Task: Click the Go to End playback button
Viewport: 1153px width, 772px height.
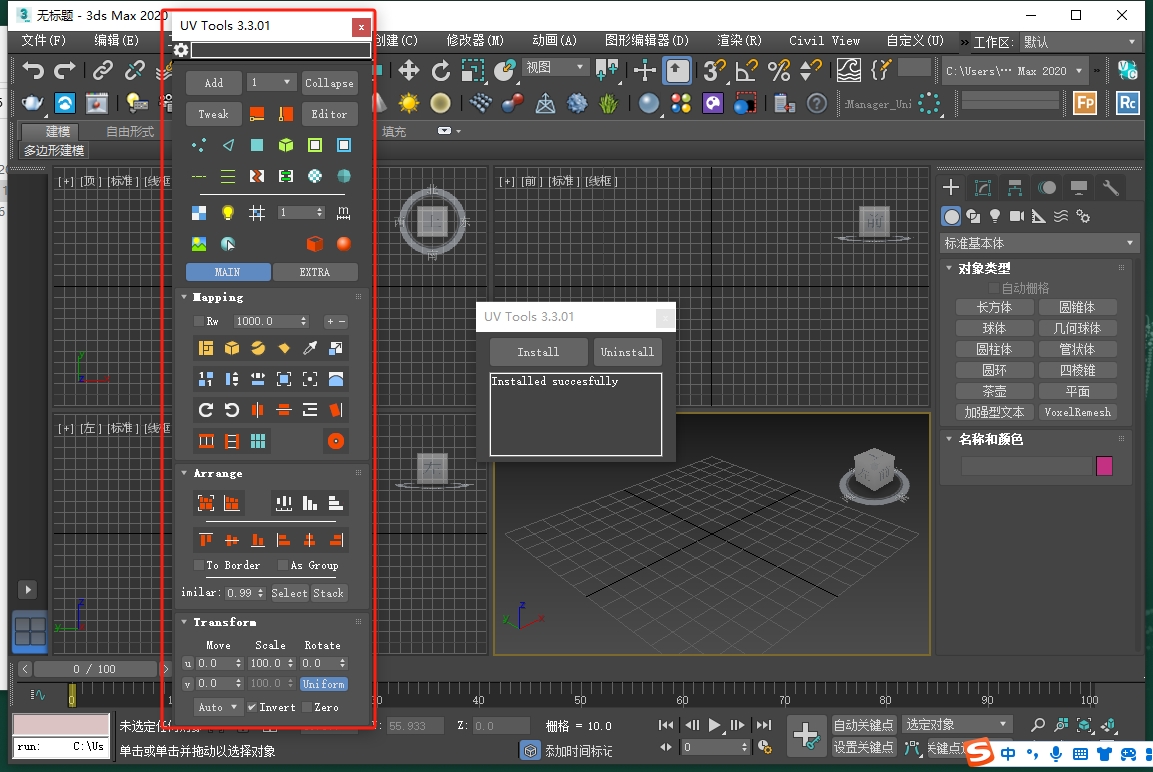Action: click(764, 725)
